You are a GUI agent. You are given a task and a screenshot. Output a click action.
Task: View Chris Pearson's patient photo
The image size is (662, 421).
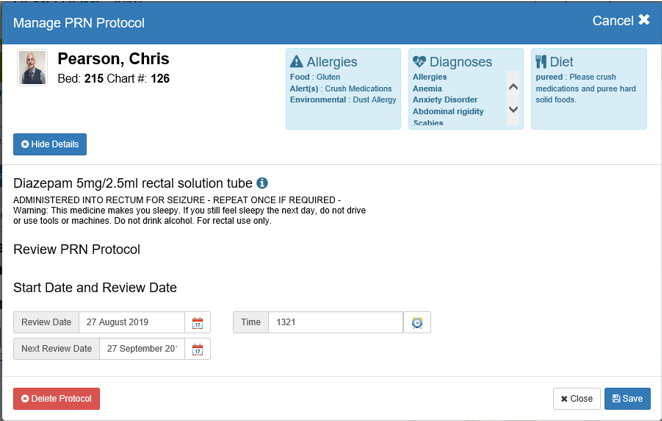(33, 68)
